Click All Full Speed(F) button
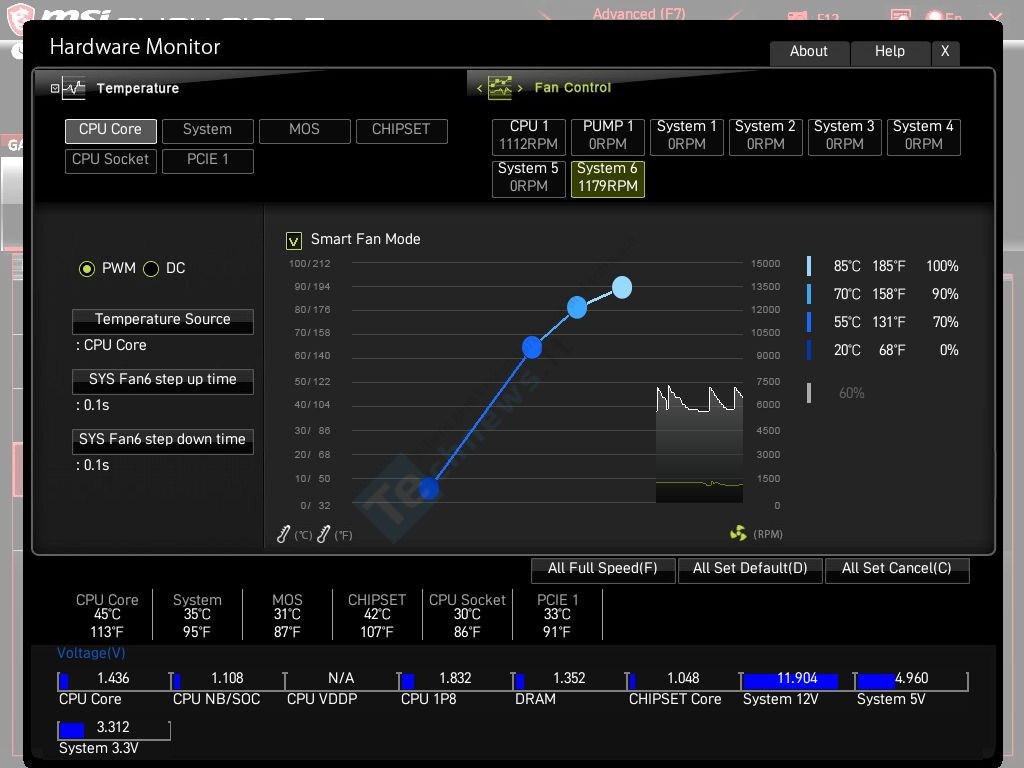Image resolution: width=1024 pixels, height=768 pixels. 603,569
